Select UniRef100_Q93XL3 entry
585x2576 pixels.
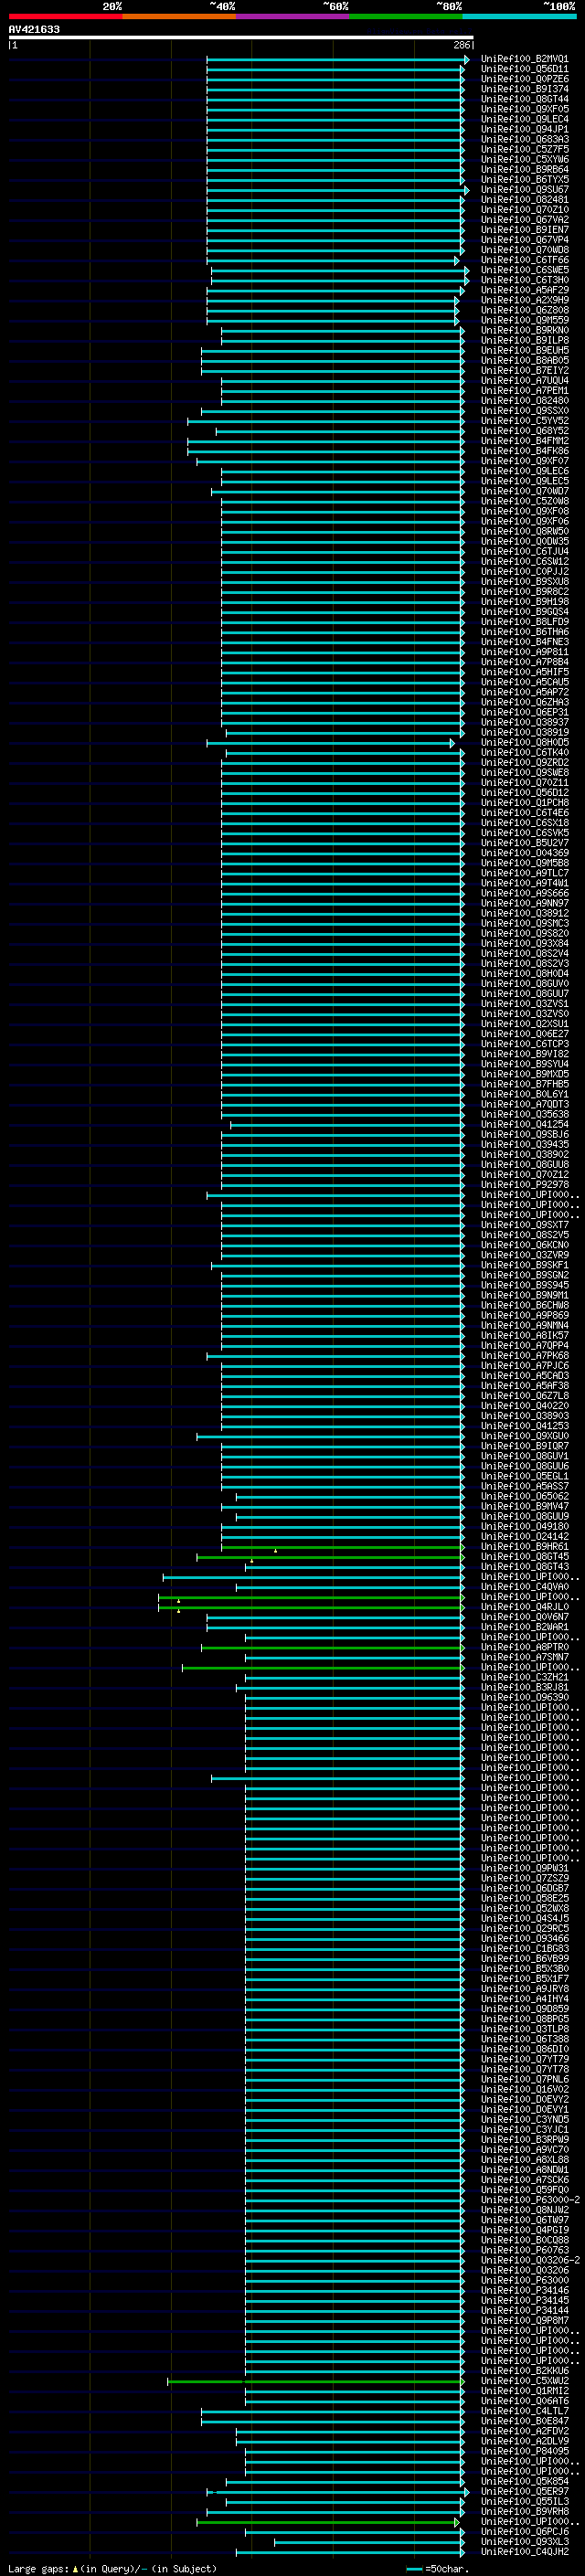(524, 2541)
